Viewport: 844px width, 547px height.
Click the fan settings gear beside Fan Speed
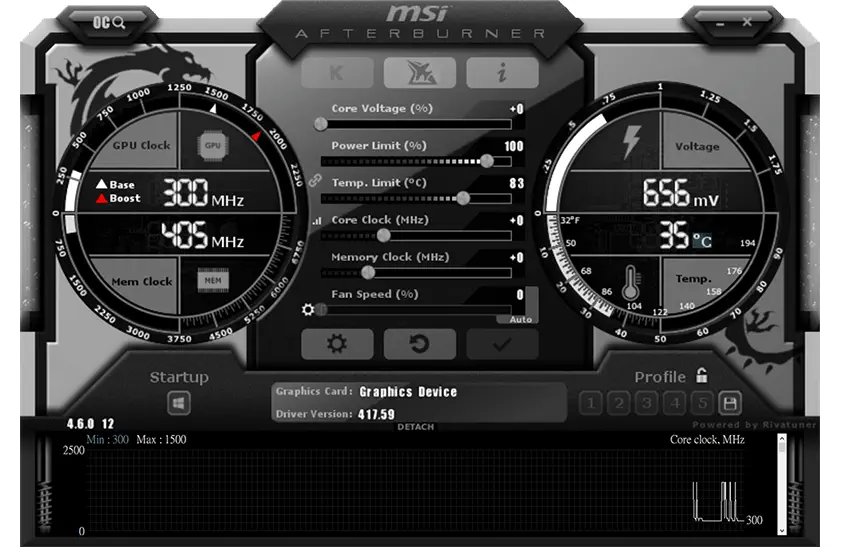click(308, 310)
